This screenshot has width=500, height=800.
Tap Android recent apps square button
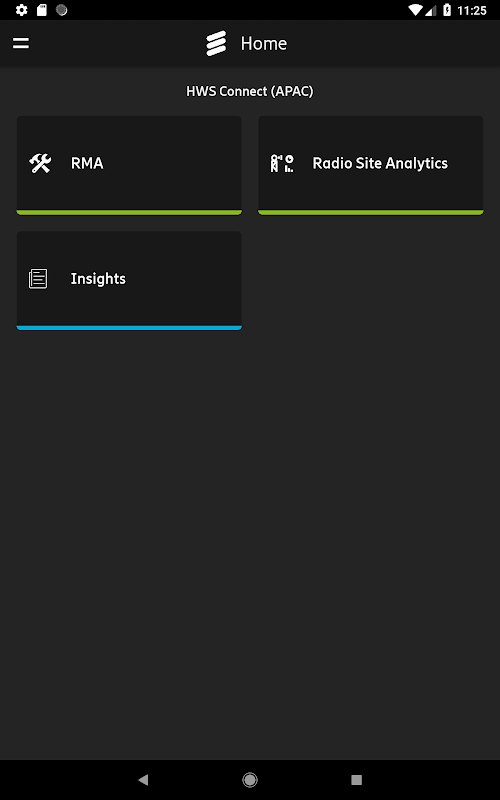[x=357, y=779]
